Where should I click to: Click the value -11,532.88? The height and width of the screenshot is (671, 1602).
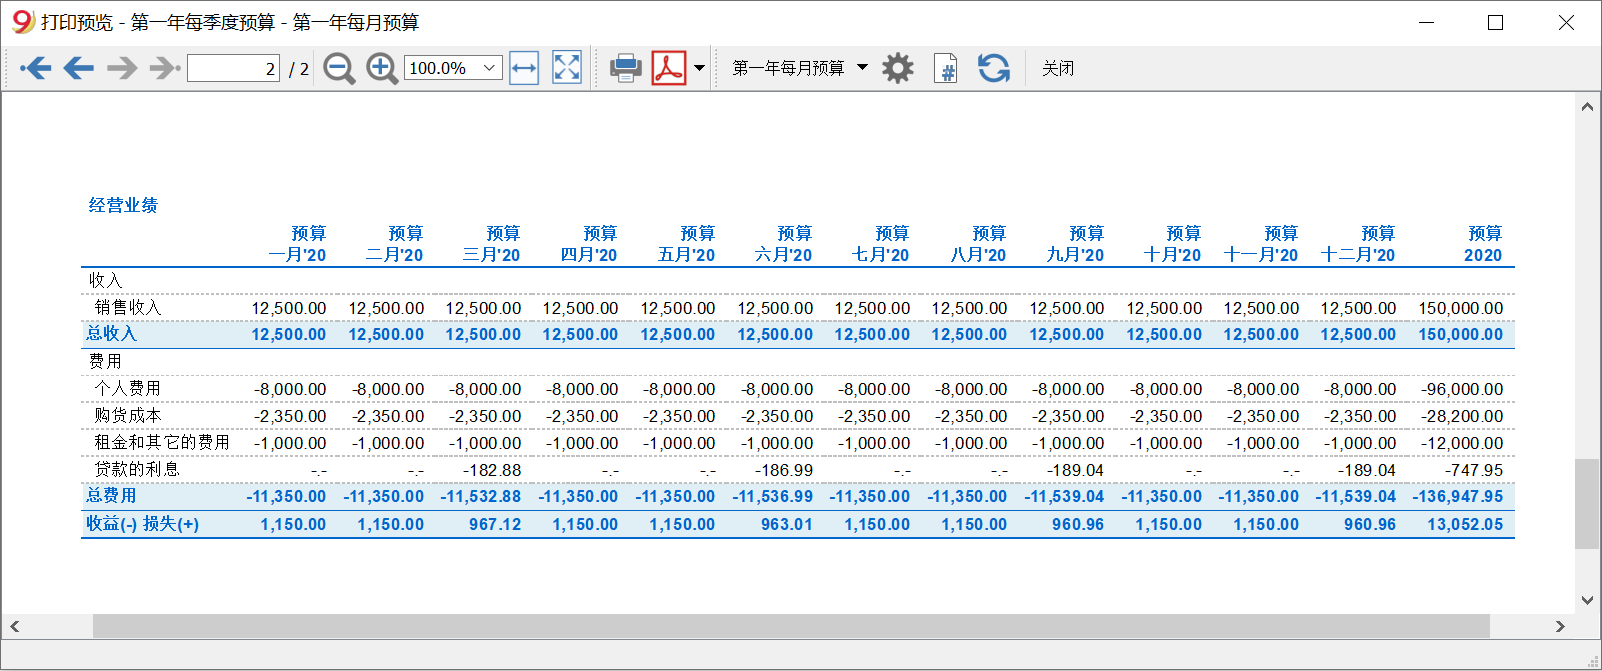[481, 496]
